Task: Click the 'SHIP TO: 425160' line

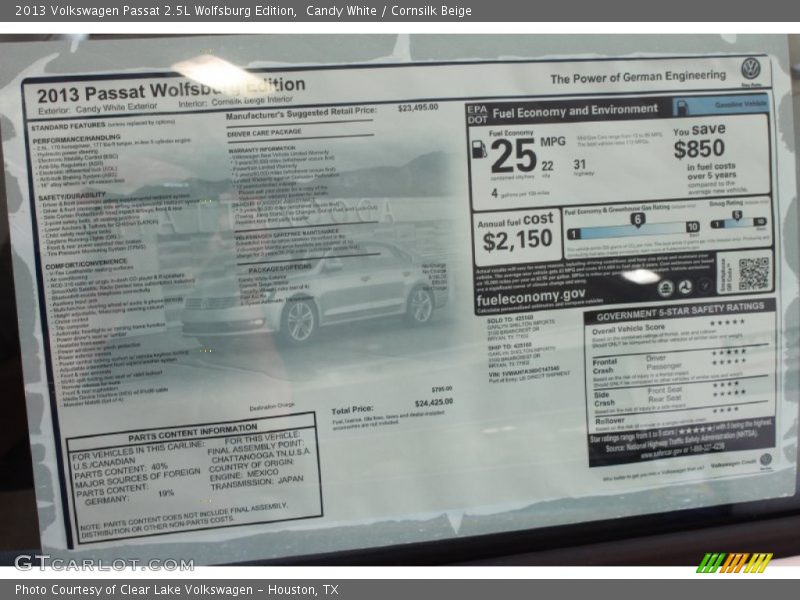Action: [x=510, y=346]
